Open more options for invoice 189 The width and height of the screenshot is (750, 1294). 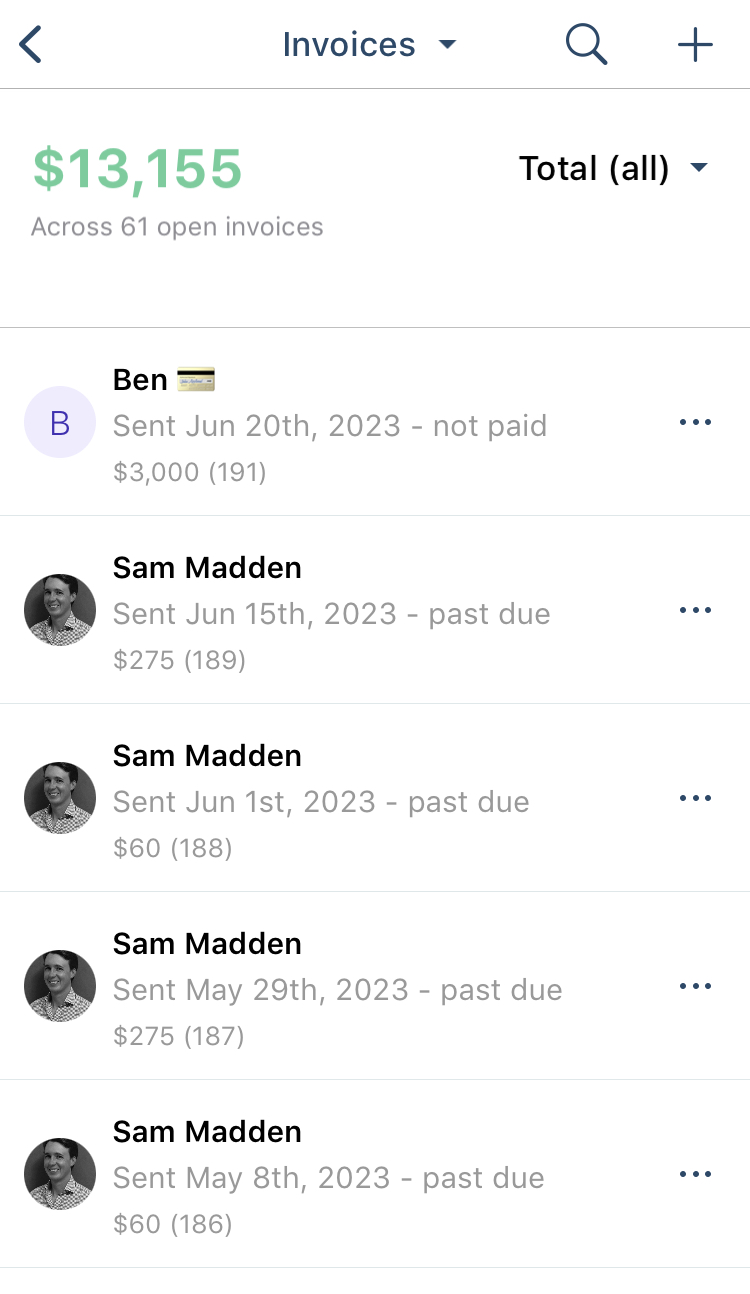coord(695,610)
